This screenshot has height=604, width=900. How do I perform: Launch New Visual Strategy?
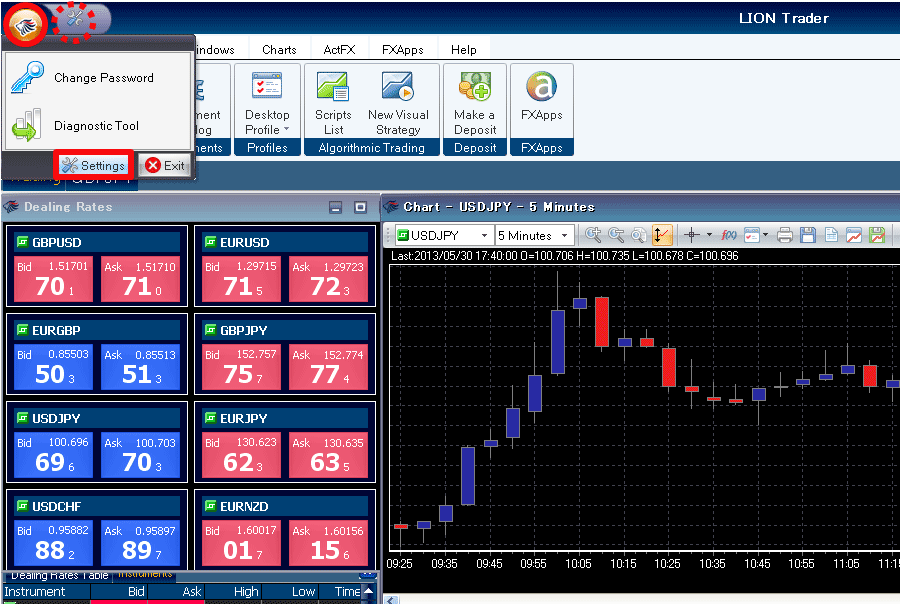tap(398, 104)
